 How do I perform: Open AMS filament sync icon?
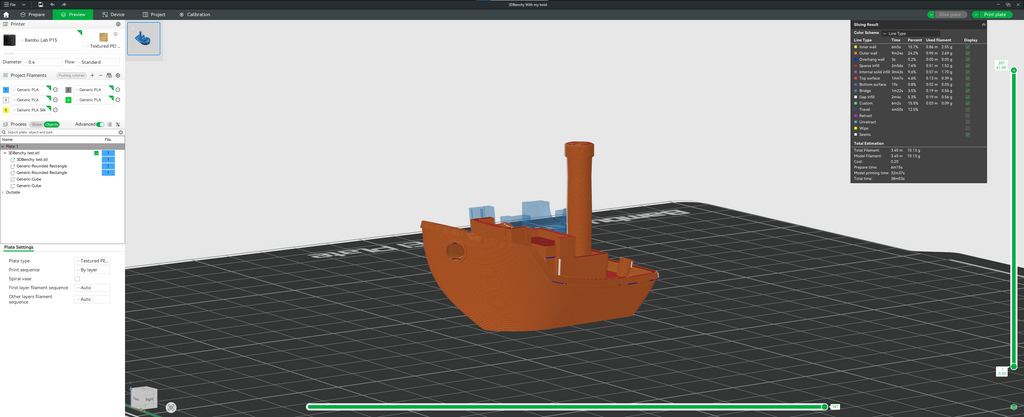click(x=109, y=76)
